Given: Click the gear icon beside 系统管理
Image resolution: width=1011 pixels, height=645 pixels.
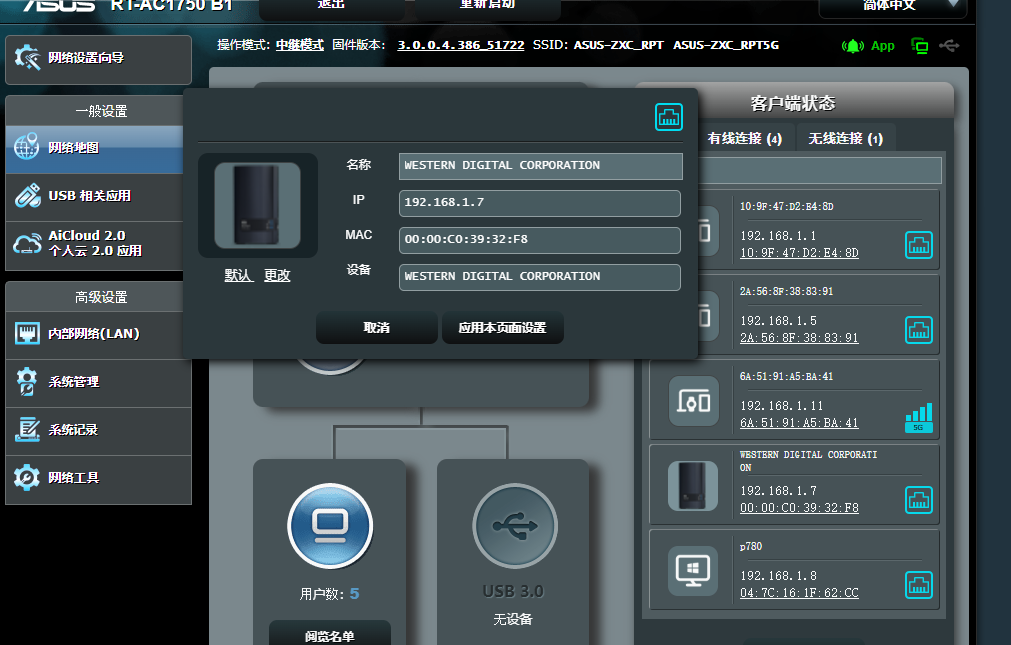Looking at the screenshot, I should pyautogui.click(x=26, y=381).
